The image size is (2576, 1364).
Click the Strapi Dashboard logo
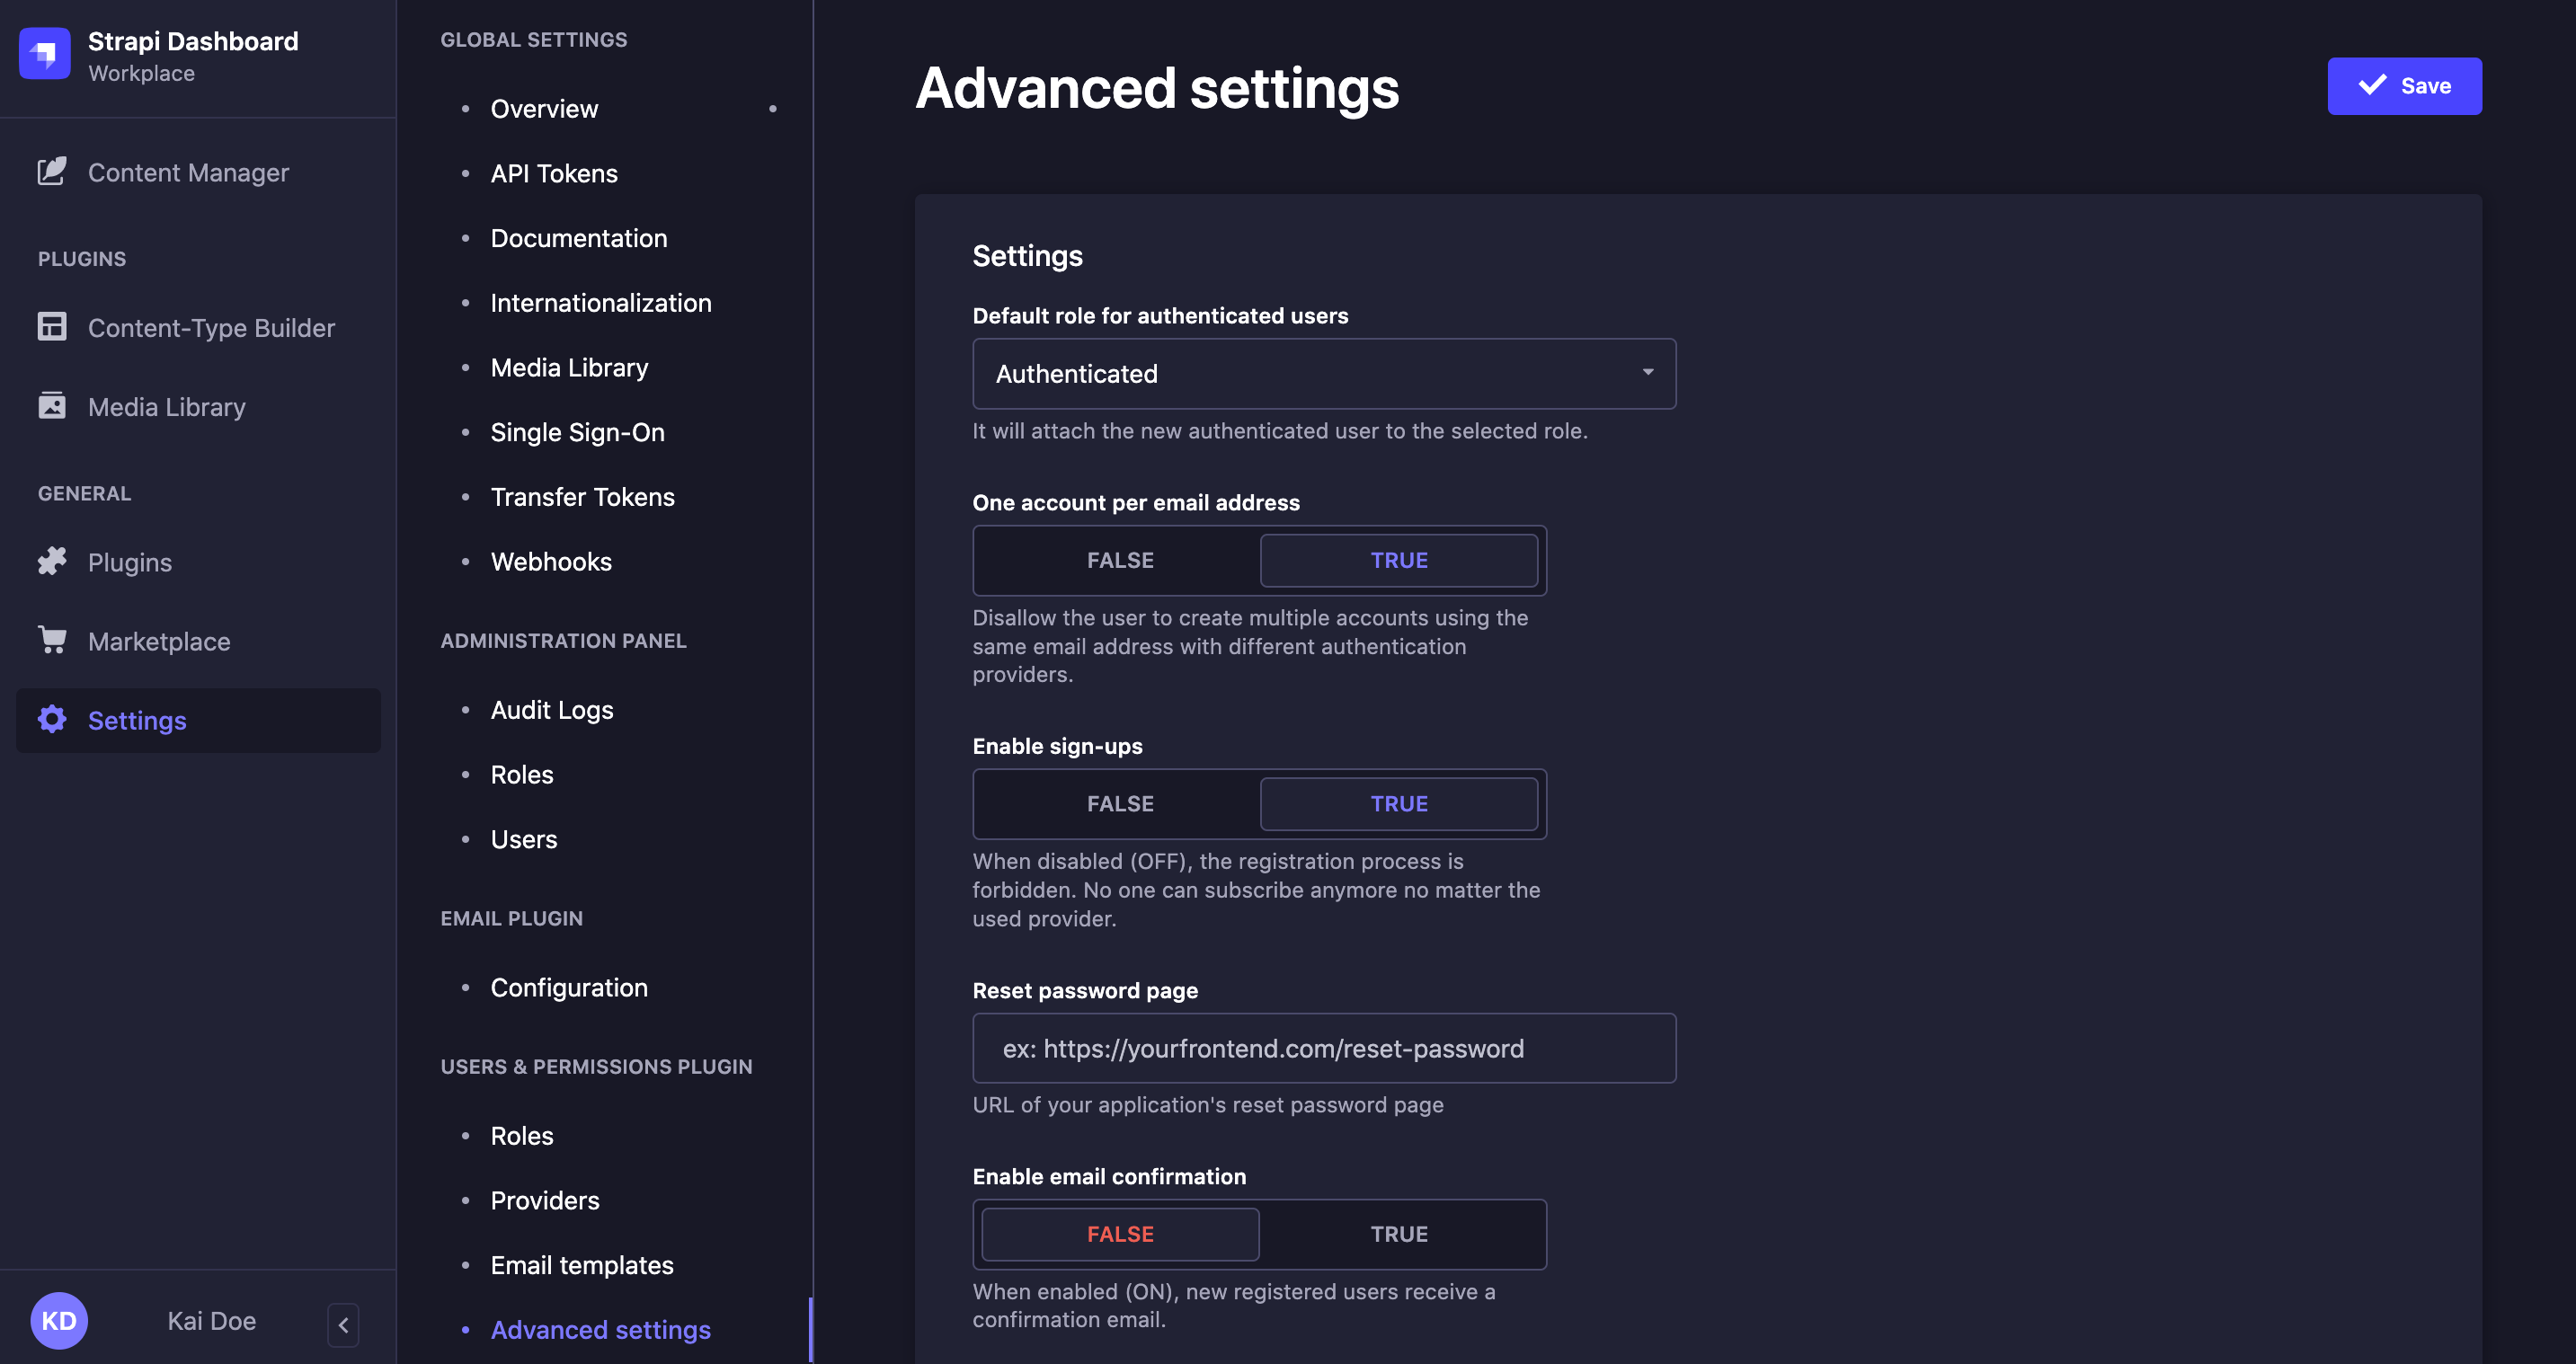coord(44,54)
